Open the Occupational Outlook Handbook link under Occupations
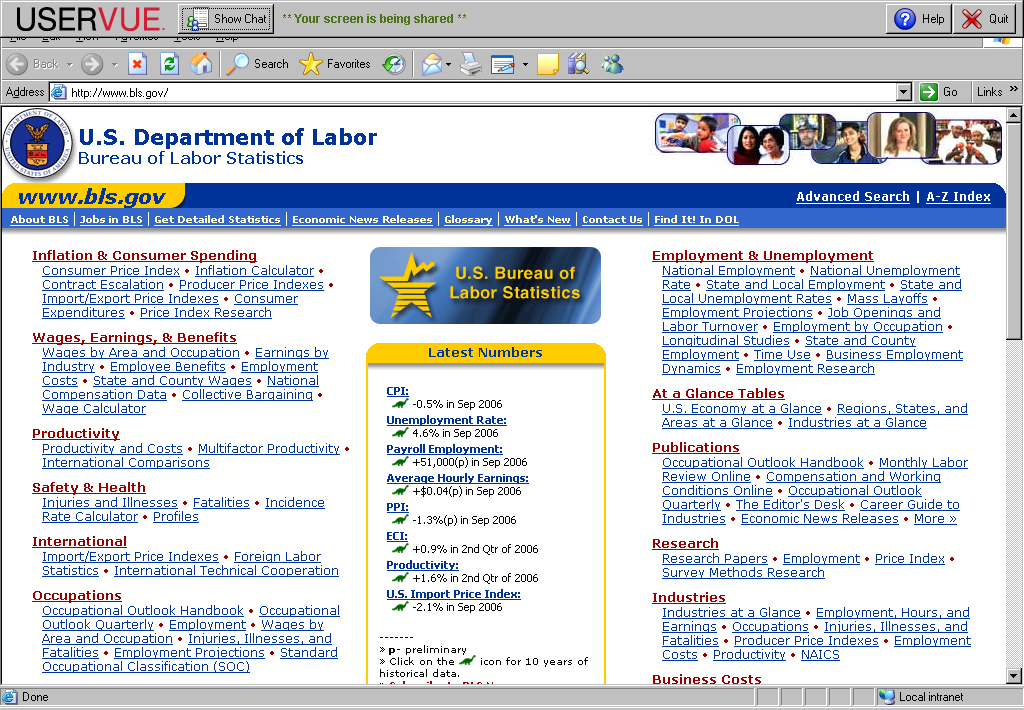 [x=143, y=610]
